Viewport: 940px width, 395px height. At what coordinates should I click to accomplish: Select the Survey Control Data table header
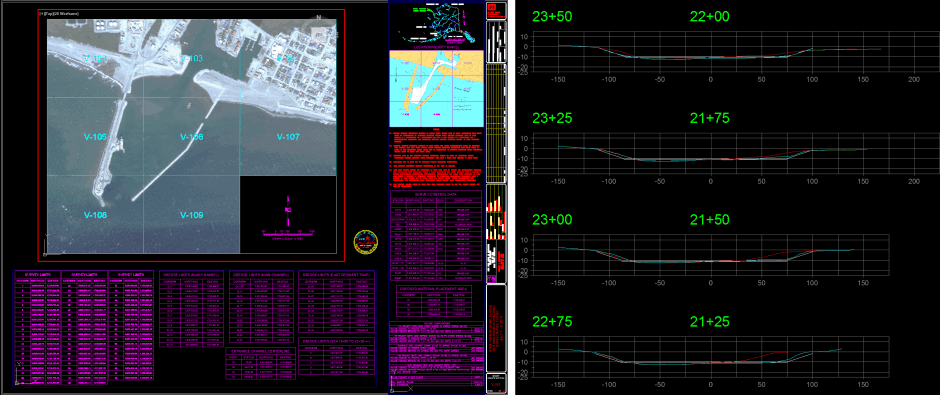pos(436,194)
